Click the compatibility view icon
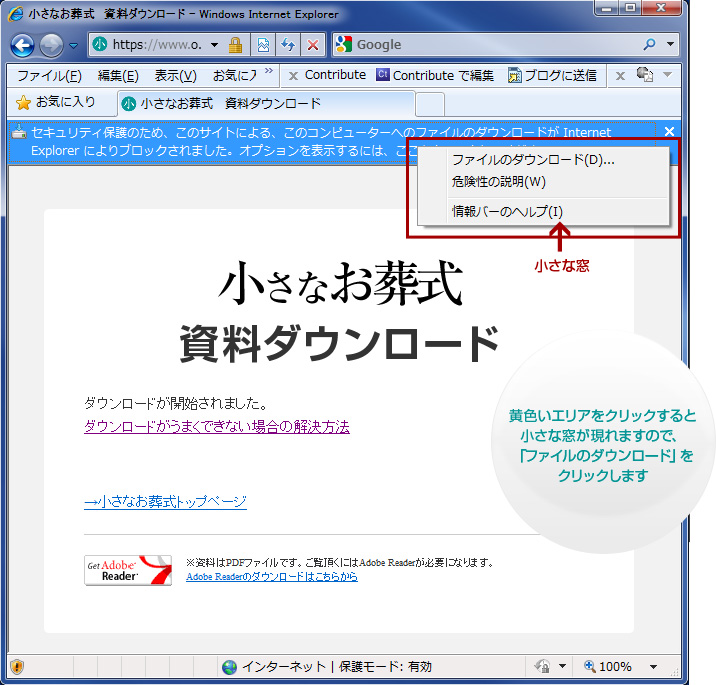The width and height of the screenshot is (716, 685). click(x=263, y=45)
